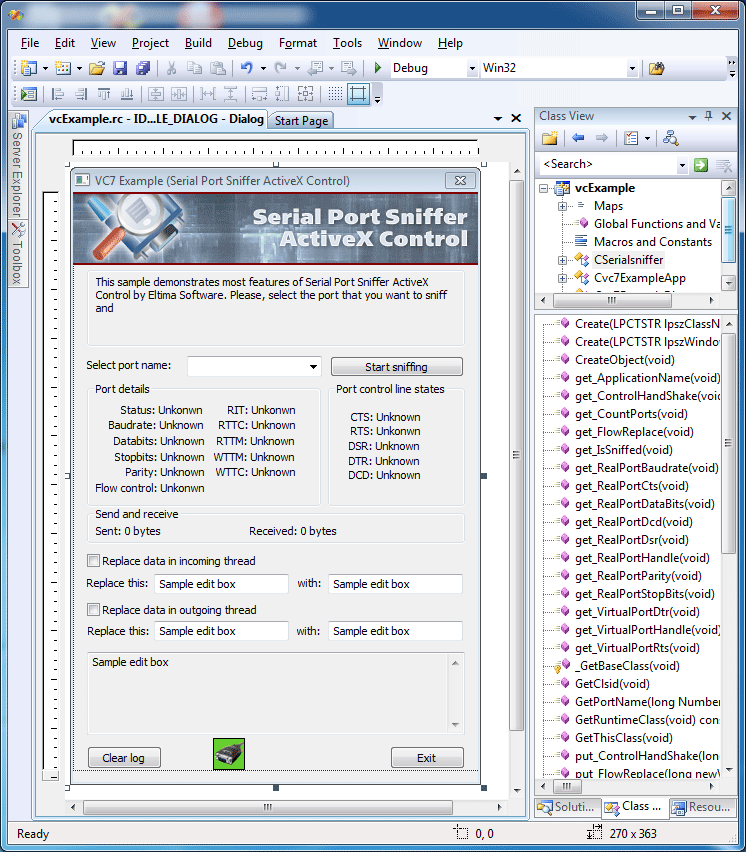The height and width of the screenshot is (852, 746).
Task: Click the Exit button in dialog
Action: [427, 757]
